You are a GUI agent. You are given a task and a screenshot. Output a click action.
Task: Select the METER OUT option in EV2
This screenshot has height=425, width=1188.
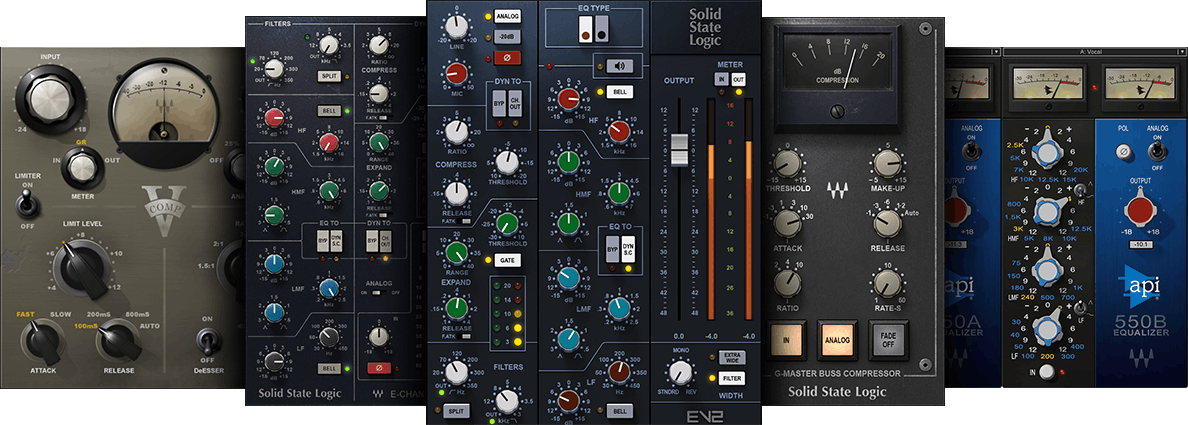[739, 79]
